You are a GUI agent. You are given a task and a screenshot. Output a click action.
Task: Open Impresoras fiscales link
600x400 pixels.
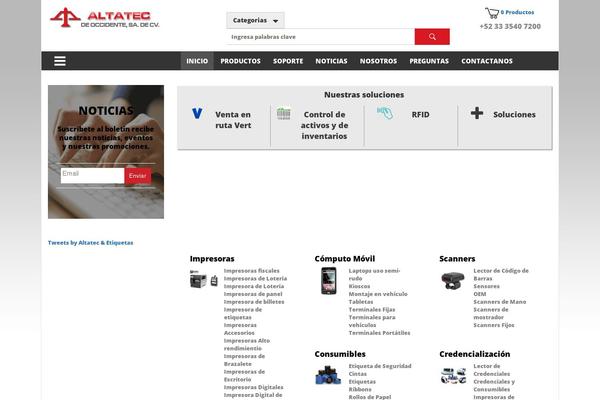[x=251, y=271]
